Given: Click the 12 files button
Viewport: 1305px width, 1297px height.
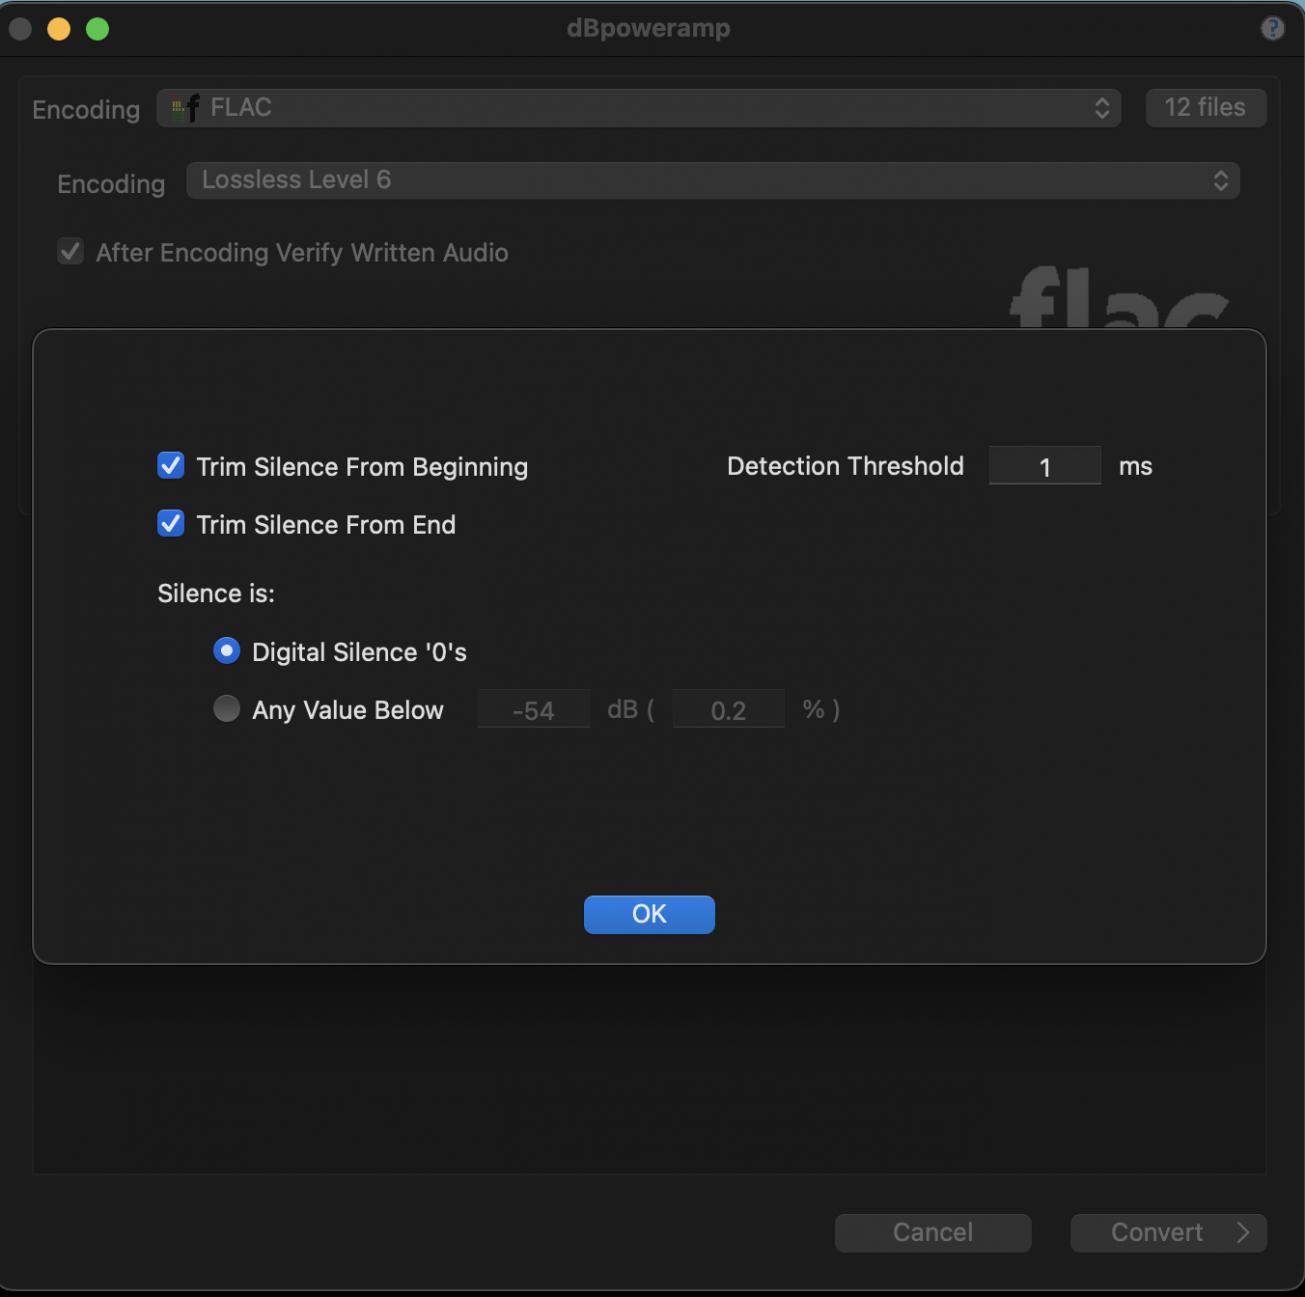Looking at the screenshot, I should click(1205, 108).
